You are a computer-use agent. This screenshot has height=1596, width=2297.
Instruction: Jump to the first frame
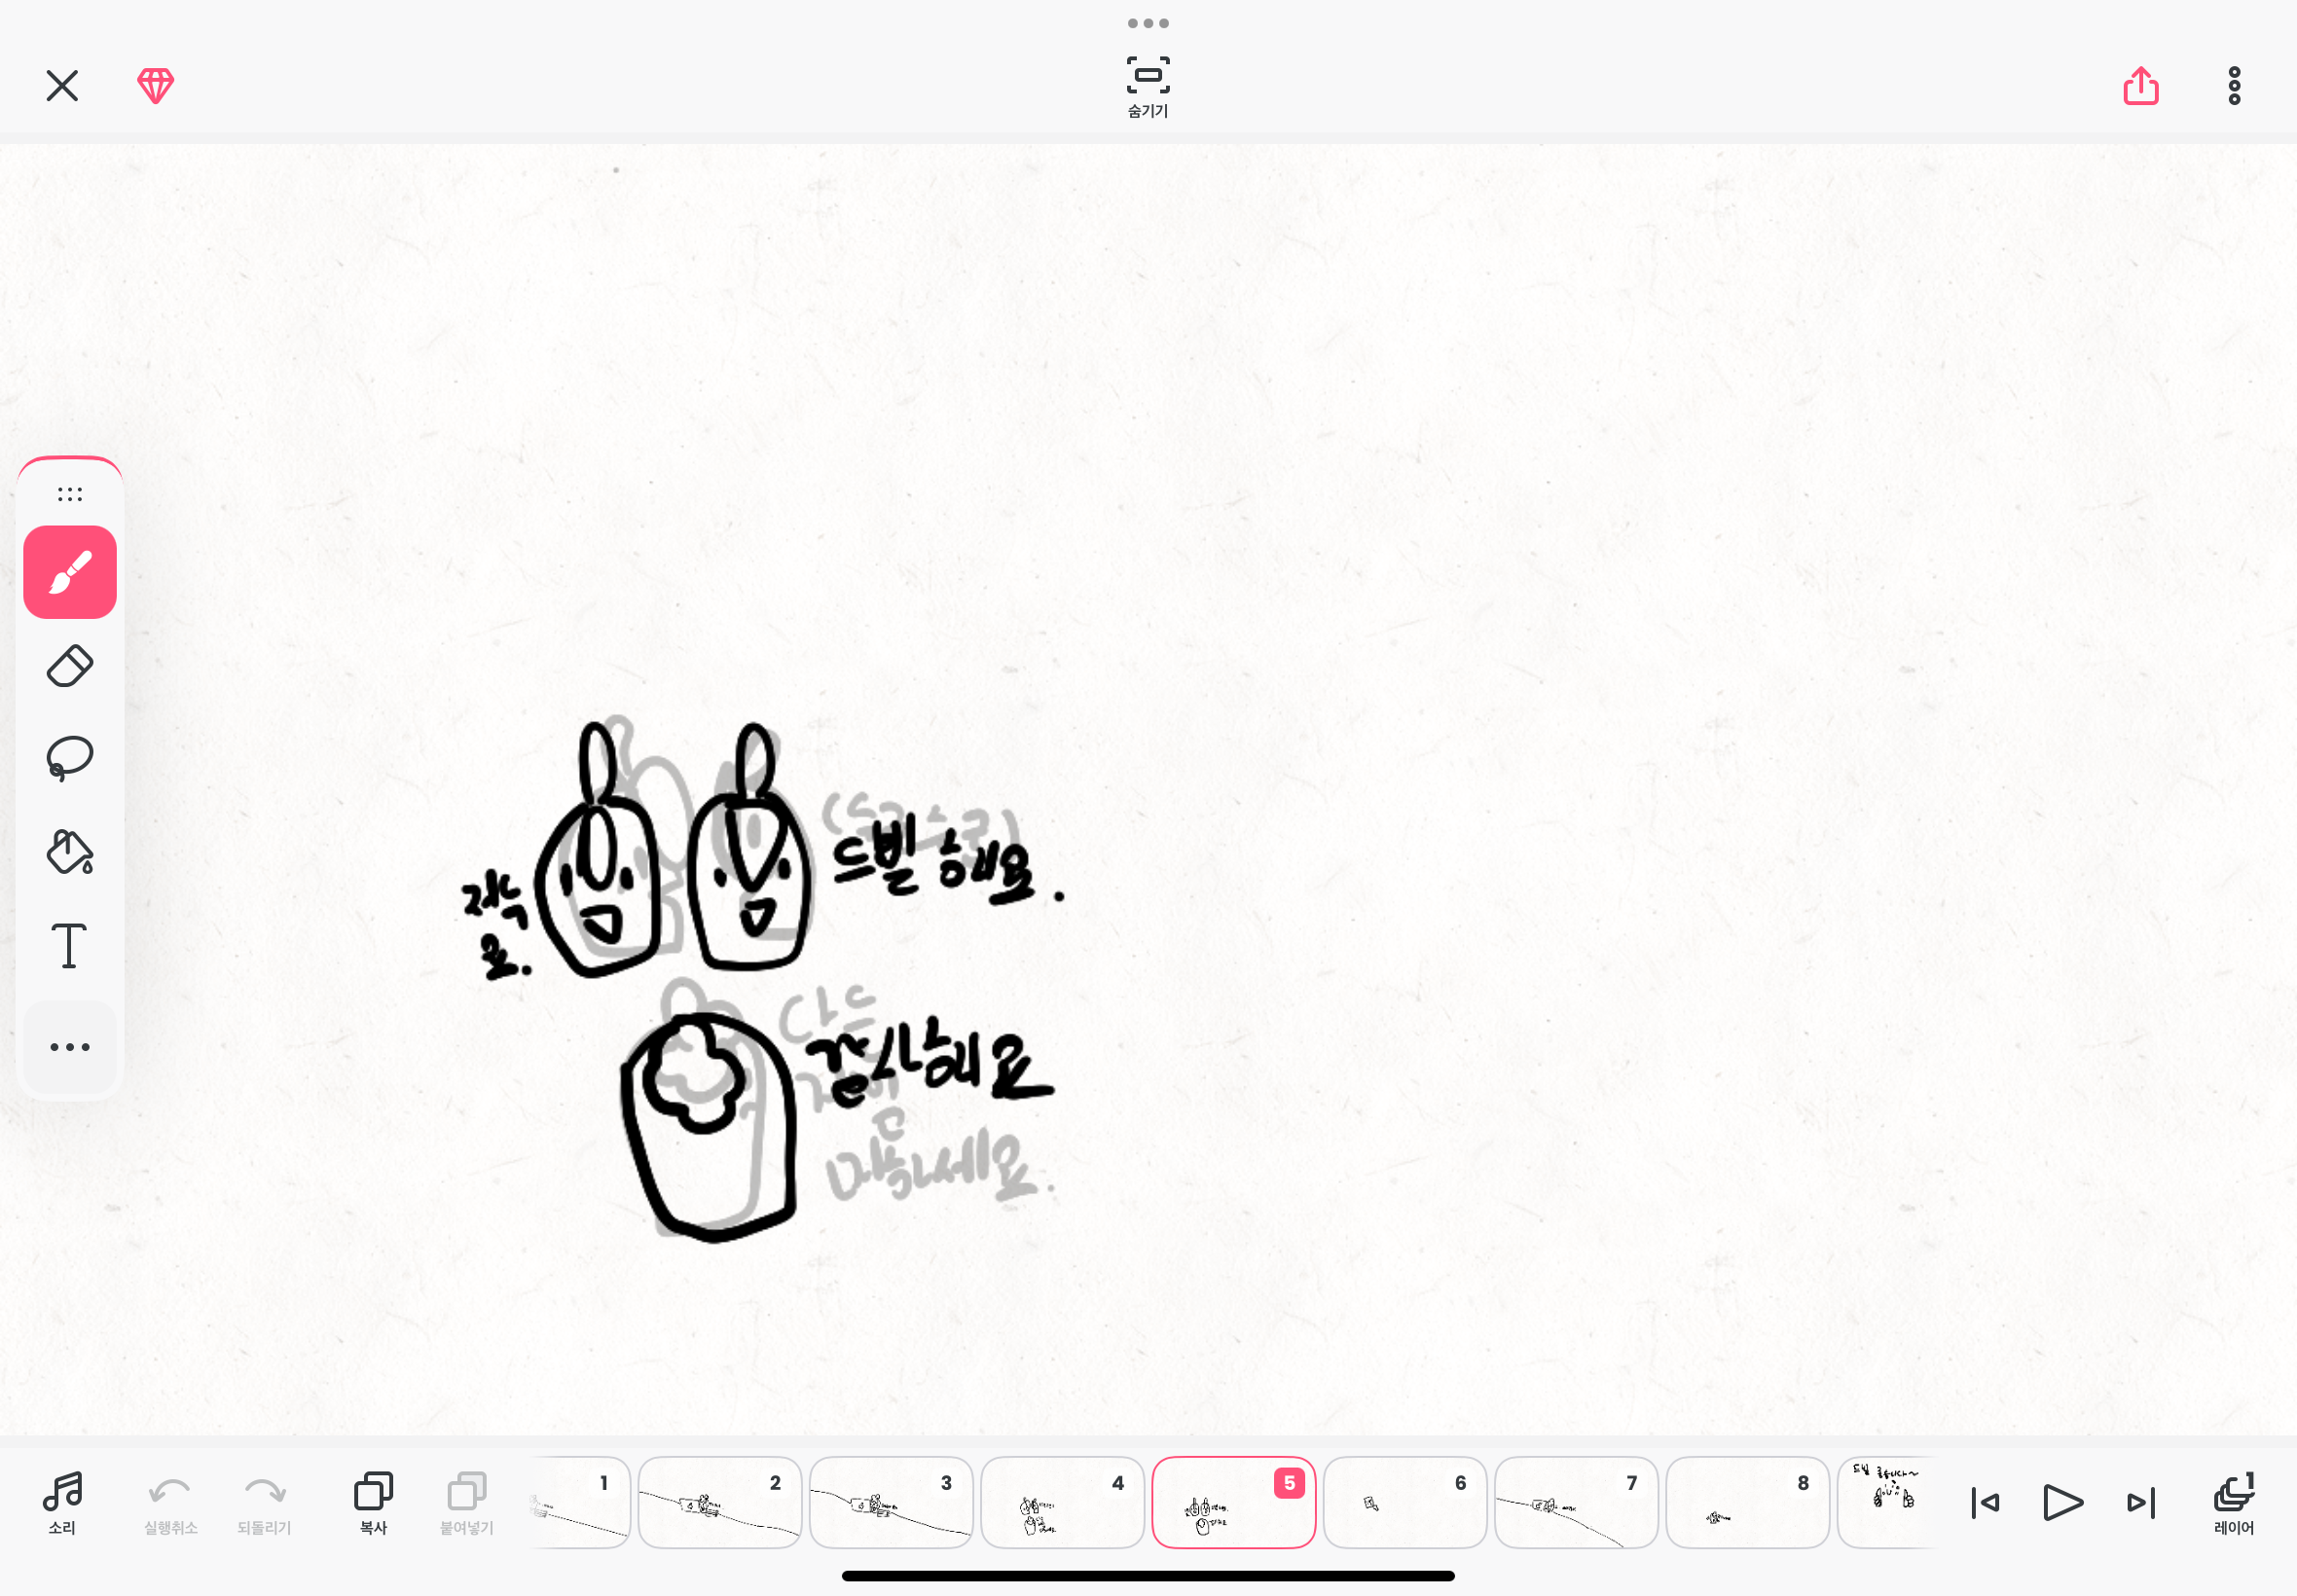tap(1985, 1502)
